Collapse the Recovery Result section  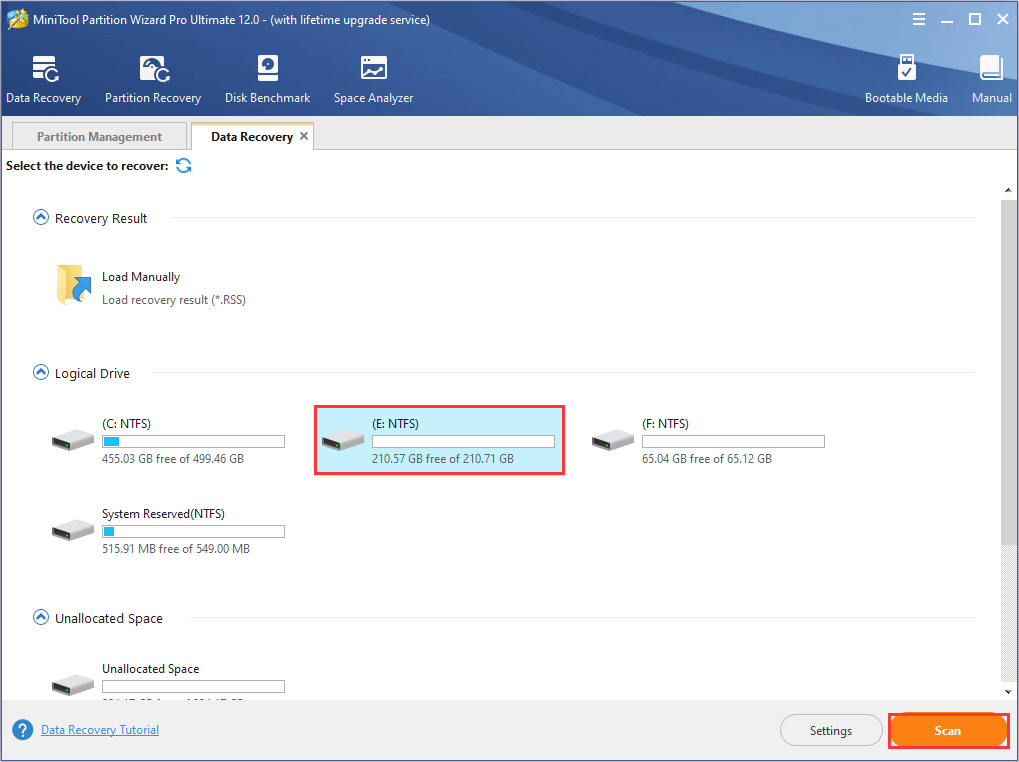pos(40,218)
